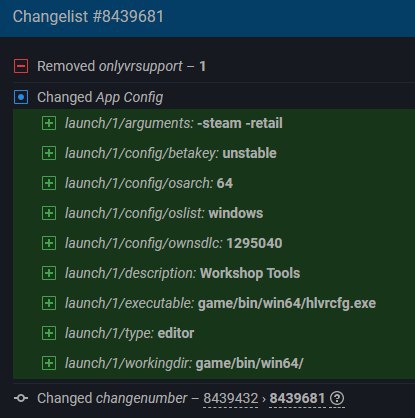Click the plus icon for launch/1/description
This screenshot has height=418, width=415.
pos(49,273)
